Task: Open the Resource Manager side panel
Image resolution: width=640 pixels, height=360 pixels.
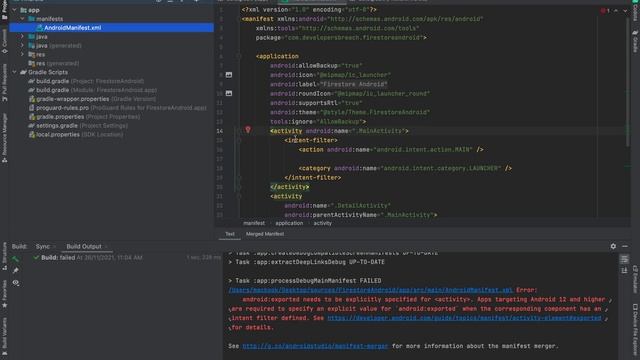Action: point(4,139)
